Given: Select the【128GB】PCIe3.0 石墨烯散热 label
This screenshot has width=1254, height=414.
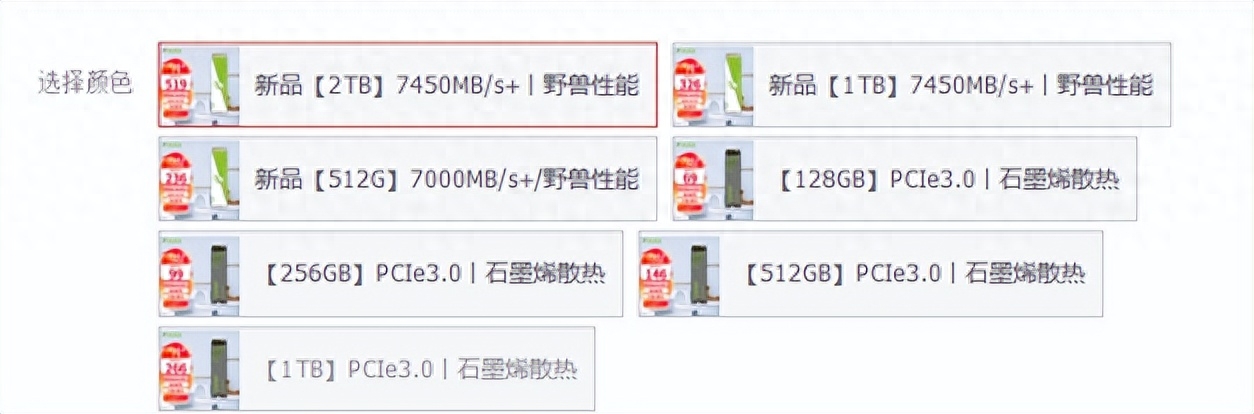Looking at the screenshot, I should tap(948, 180).
